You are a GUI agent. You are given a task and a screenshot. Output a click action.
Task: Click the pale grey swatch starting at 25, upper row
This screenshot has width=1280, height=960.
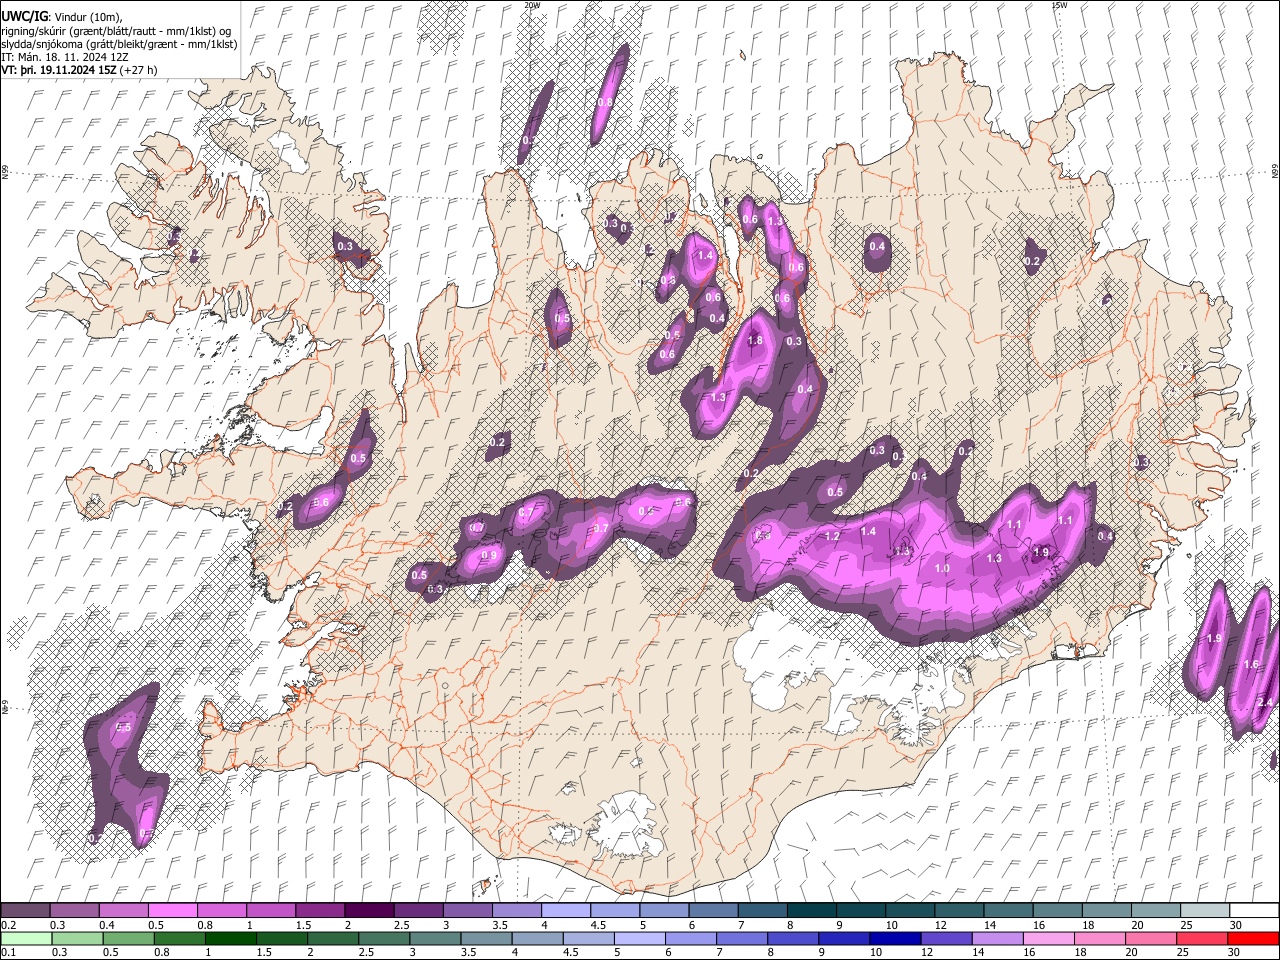pyautogui.click(x=1204, y=911)
